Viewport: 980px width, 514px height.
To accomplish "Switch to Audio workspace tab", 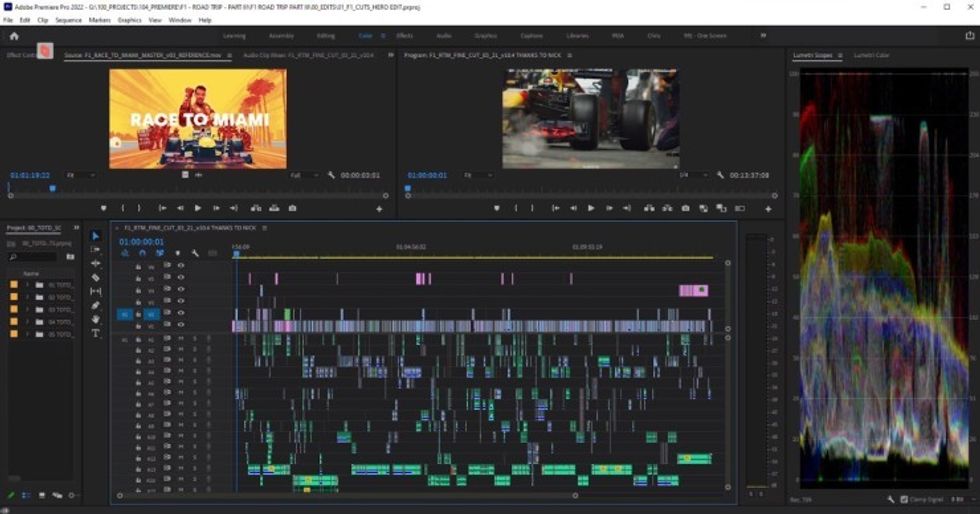I will pos(444,36).
